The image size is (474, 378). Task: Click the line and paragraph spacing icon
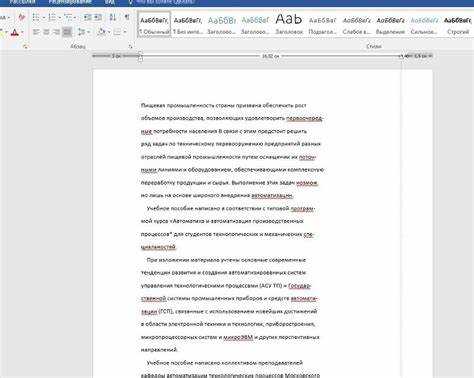81,32
